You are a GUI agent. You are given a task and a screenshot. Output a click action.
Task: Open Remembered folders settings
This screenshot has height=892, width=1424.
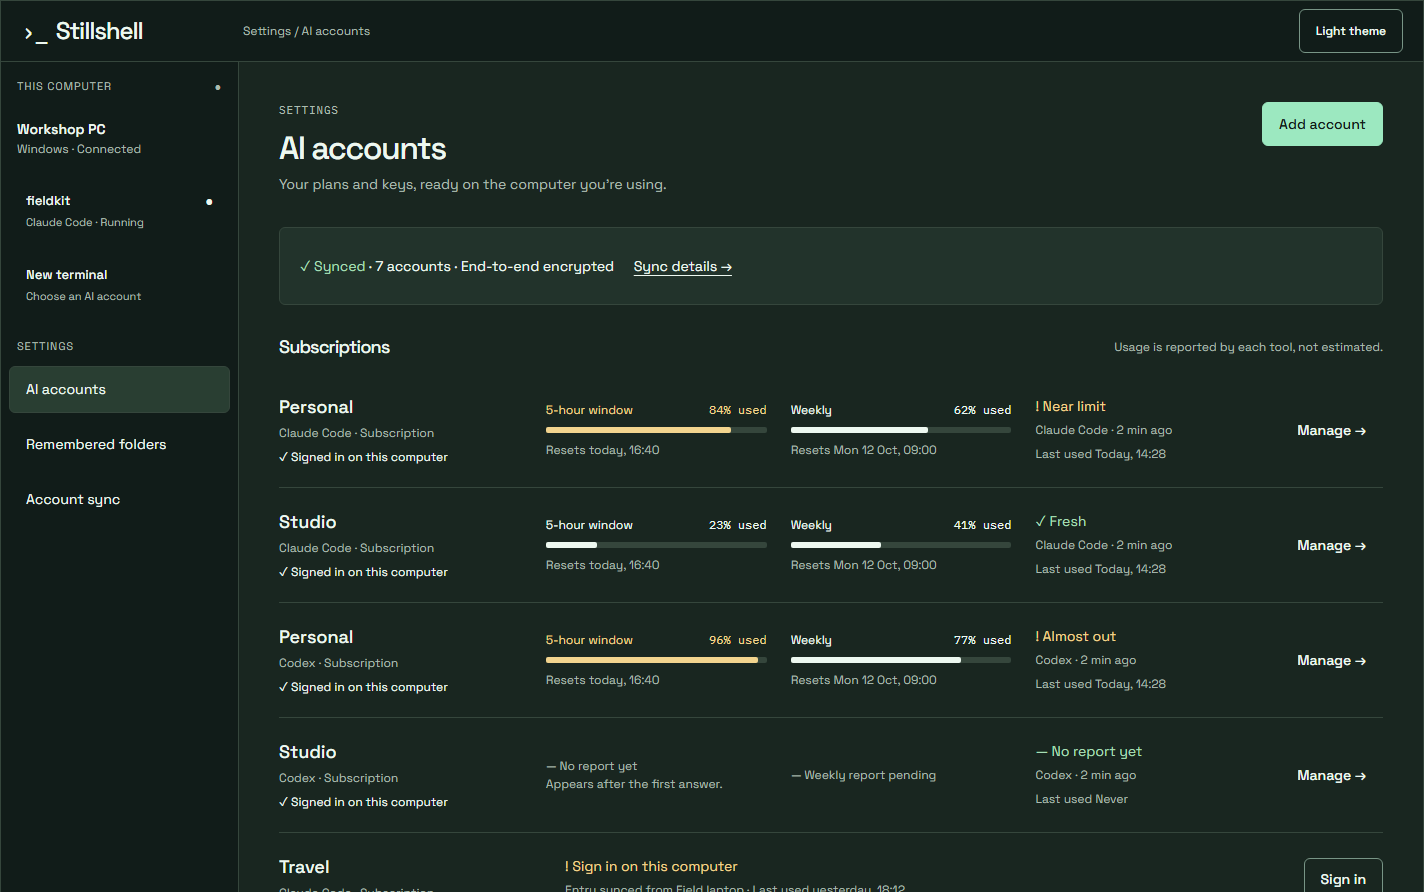[x=119, y=444]
